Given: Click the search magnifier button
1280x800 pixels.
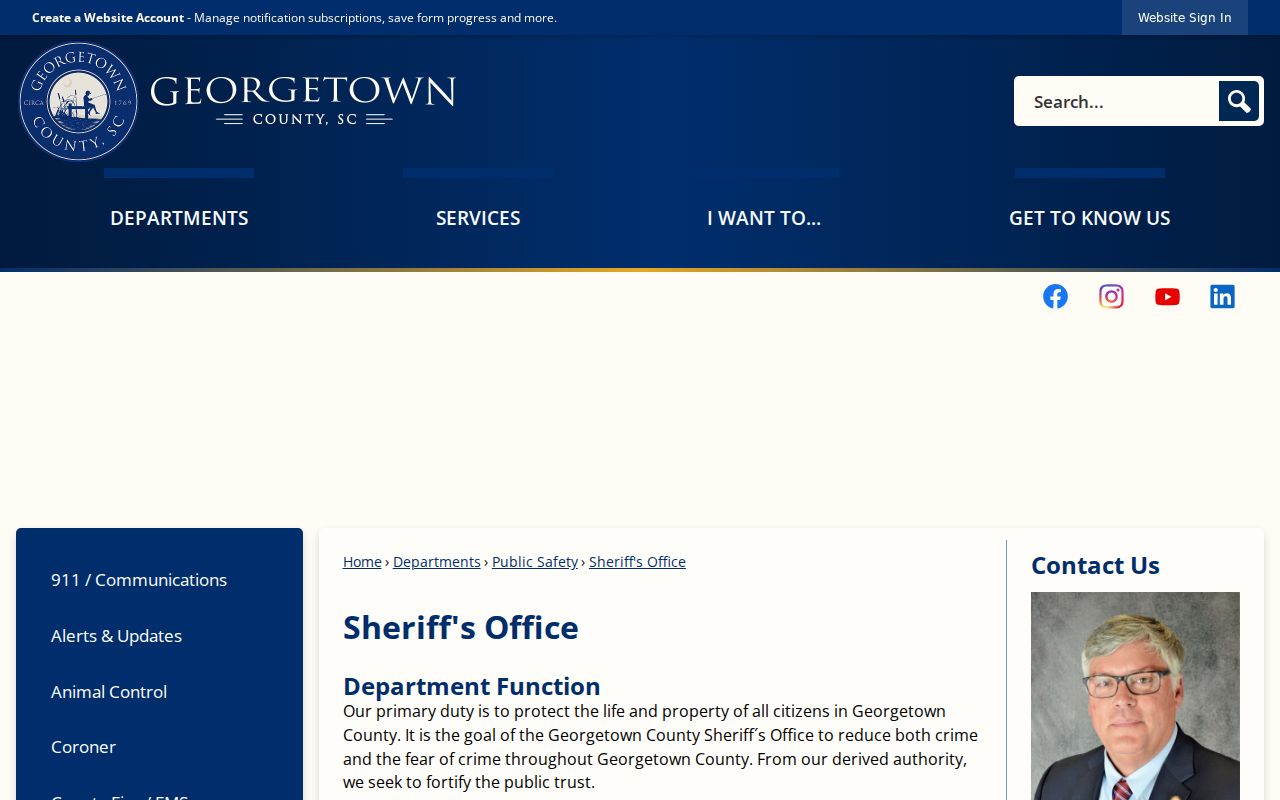Looking at the screenshot, I should (x=1239, y=101).
